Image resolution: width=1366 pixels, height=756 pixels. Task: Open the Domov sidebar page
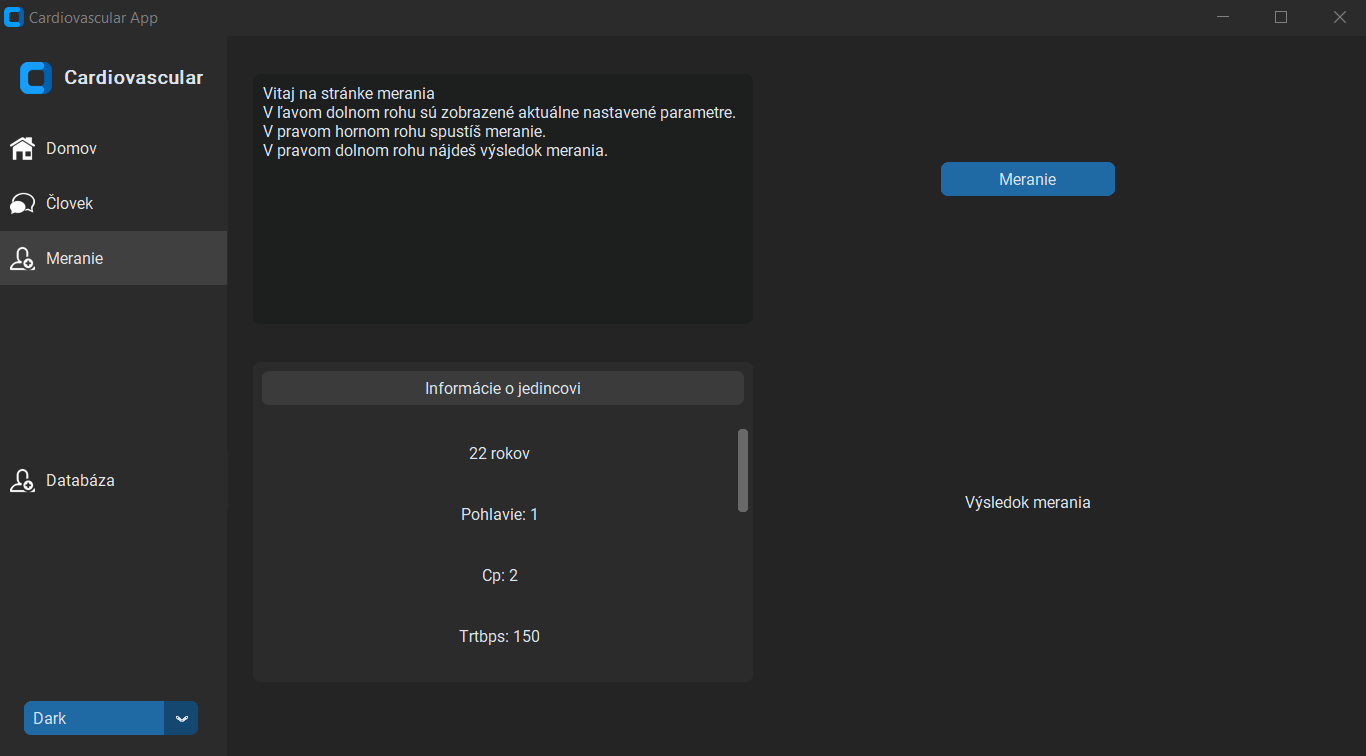point(113,149)
